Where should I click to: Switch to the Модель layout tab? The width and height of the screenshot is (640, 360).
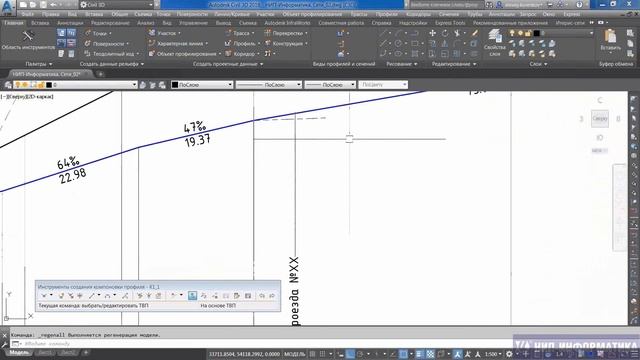point(19,353)
